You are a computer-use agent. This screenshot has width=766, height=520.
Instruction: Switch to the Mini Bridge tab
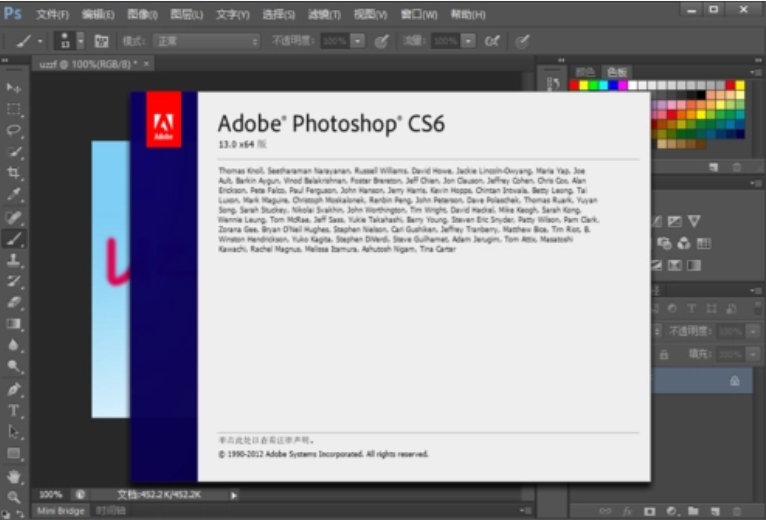point(60,510)
